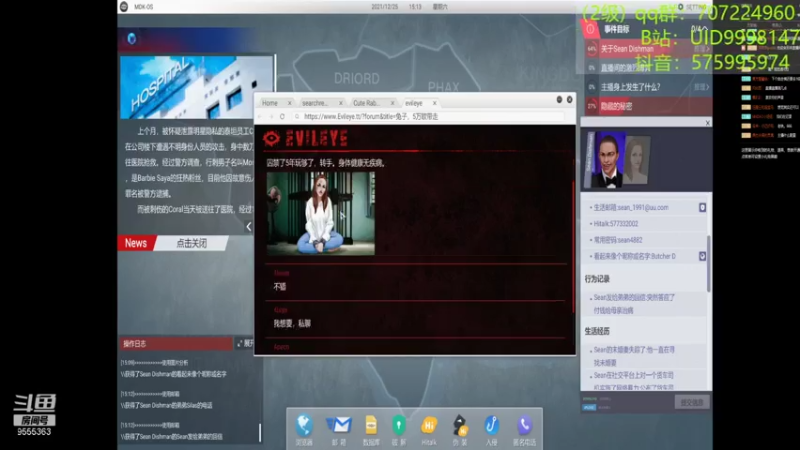The width and height of the screenshot is (800, 450).
Task: Click the MDK-OS logo in top bar
Action: (124, 7)
